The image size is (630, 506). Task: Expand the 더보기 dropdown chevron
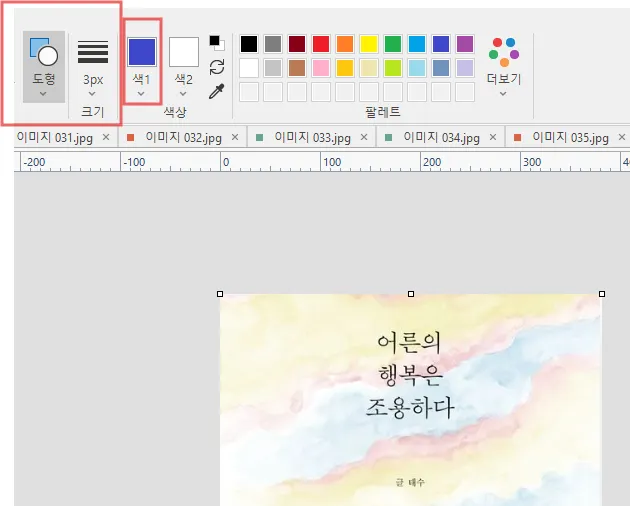503,94
